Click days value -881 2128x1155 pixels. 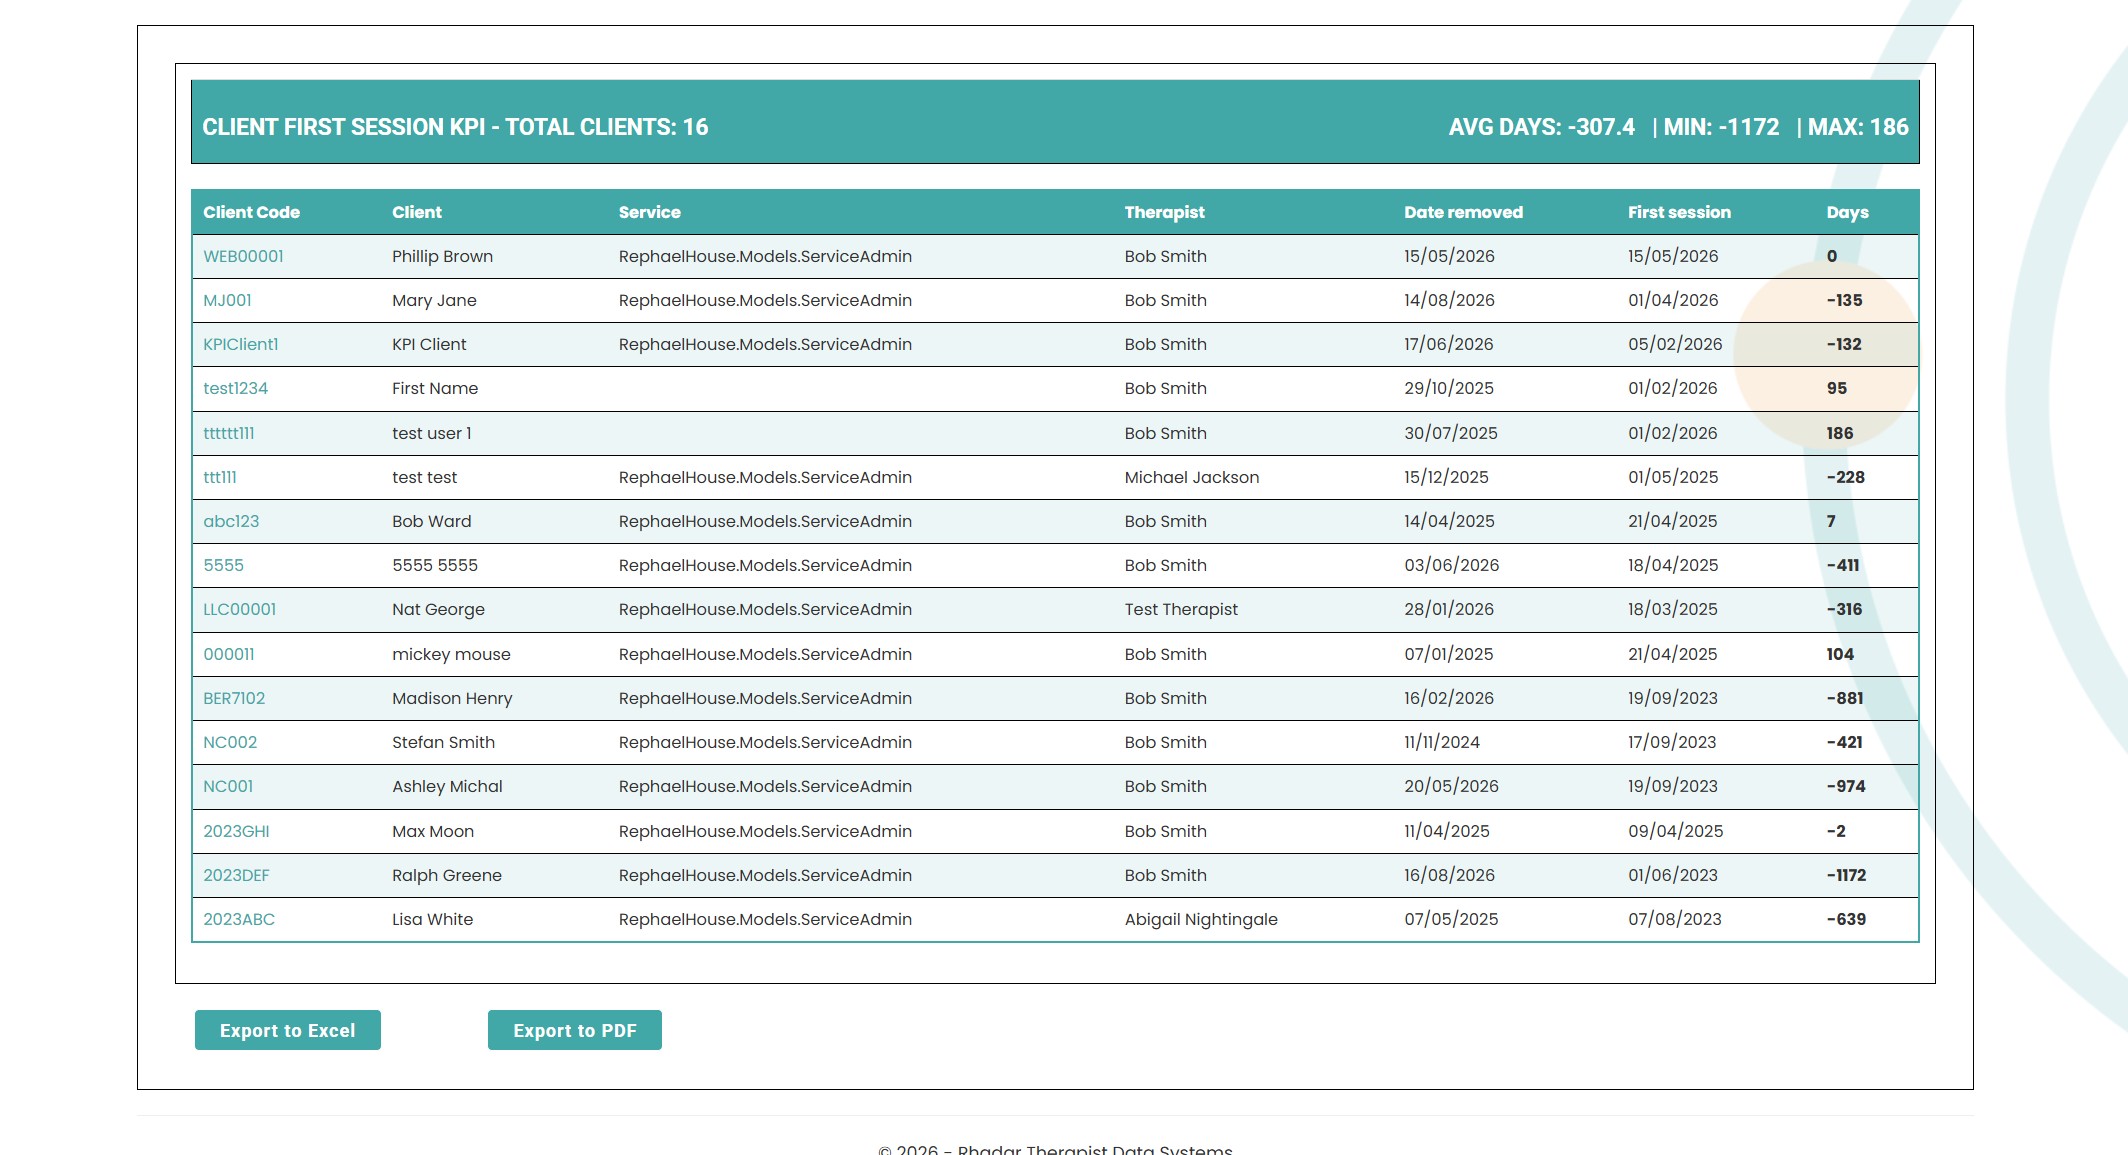pos(1844,698)
